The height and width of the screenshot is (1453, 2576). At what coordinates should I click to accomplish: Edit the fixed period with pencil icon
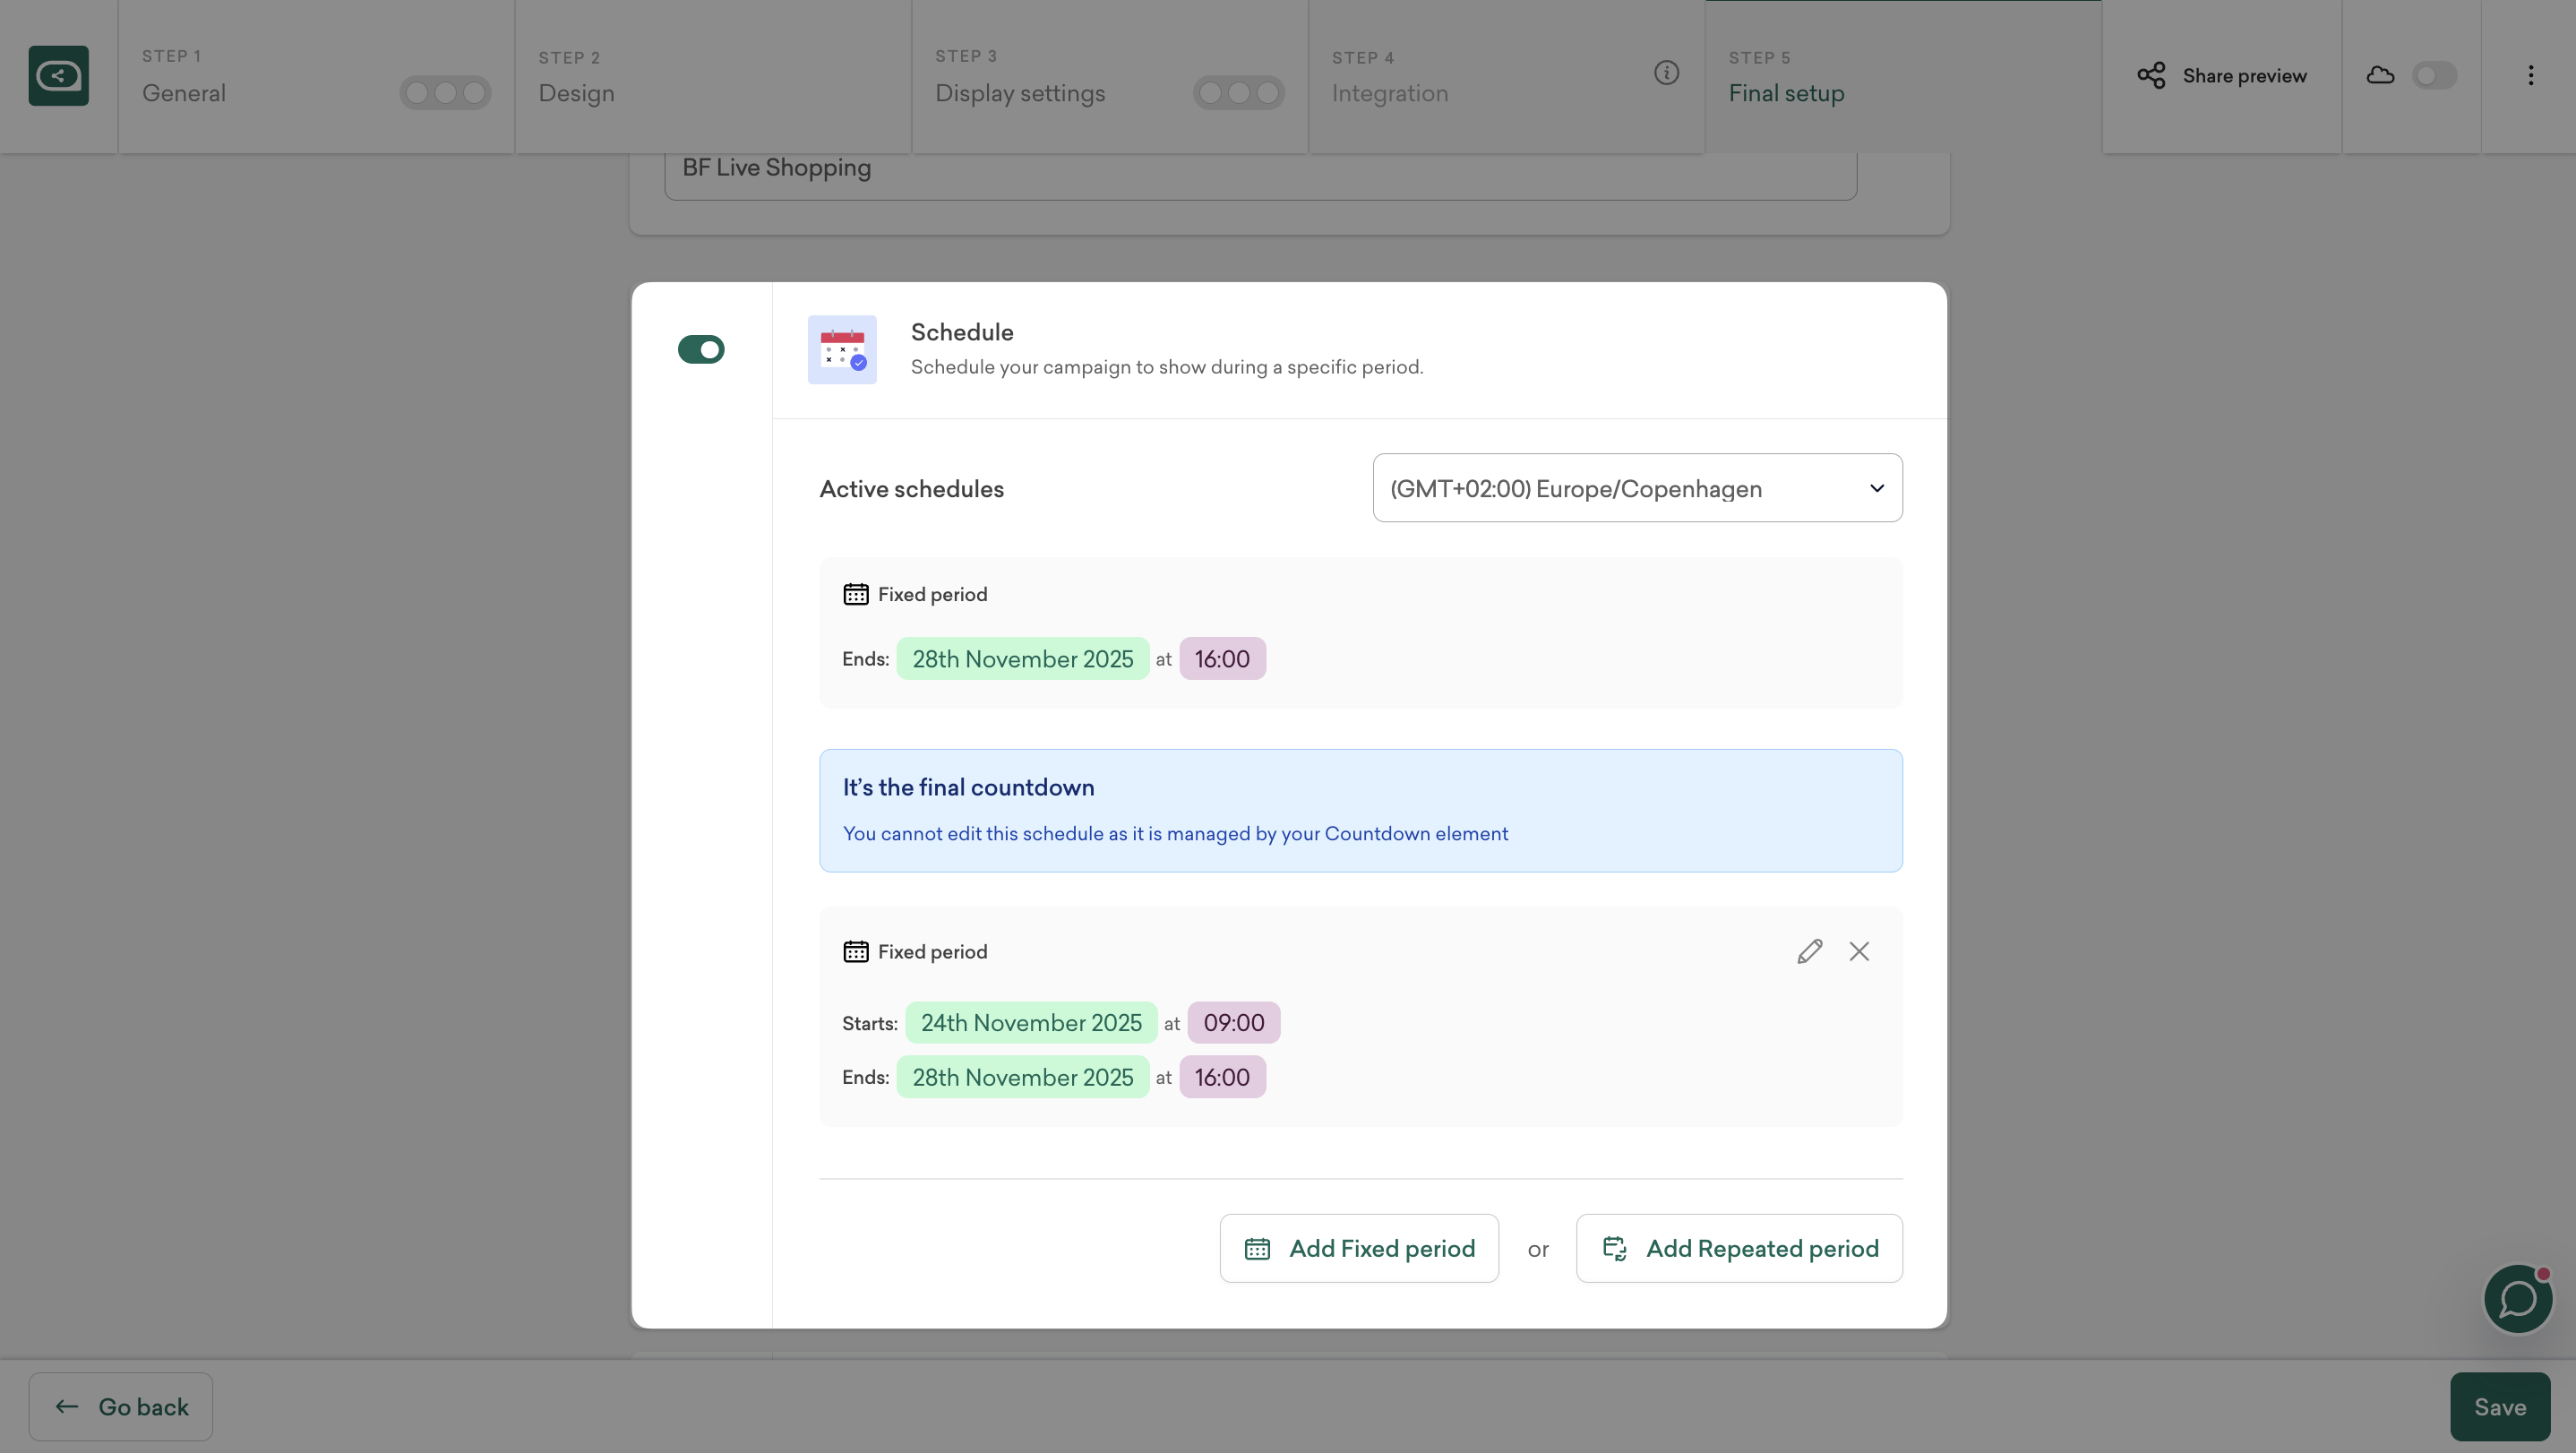point(1809,951)
